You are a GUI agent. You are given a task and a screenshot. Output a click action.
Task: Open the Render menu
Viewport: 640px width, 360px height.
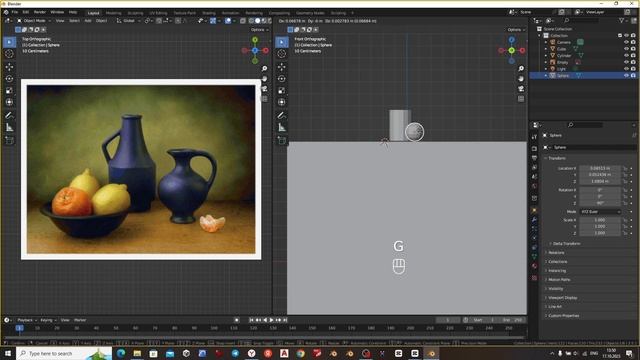click(x=40, y=12)
